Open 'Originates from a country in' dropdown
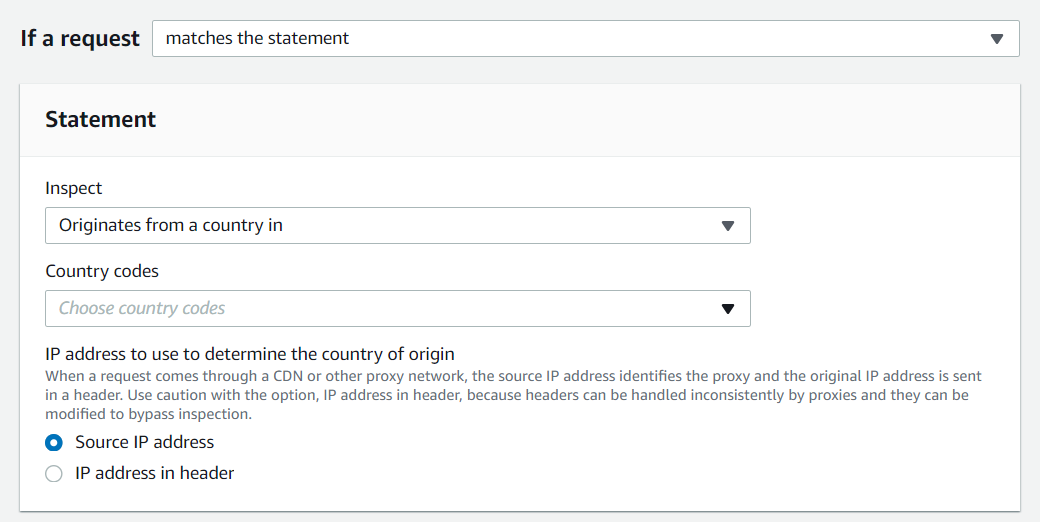Image resolution: width=1040 pixels, height=522 pixels. pos(398,226)
